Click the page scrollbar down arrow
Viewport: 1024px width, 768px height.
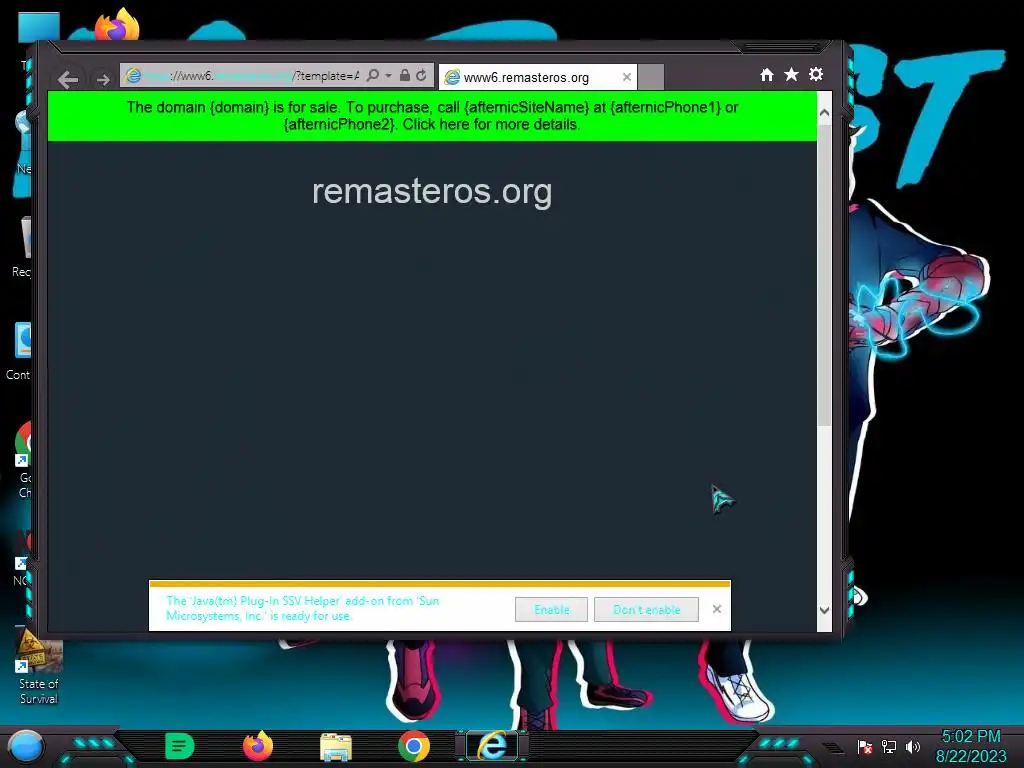pos(824,610)
